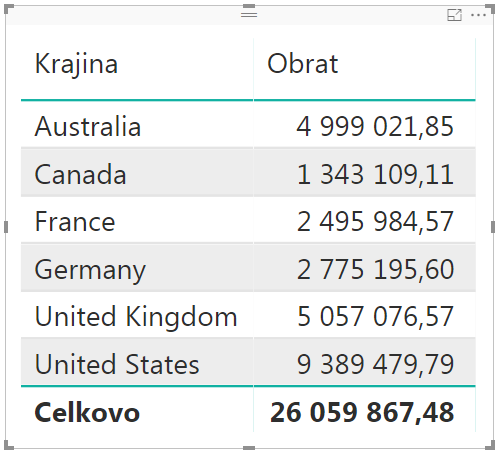
Task: Click the Focus mode icon
Action: click(454, 15)
